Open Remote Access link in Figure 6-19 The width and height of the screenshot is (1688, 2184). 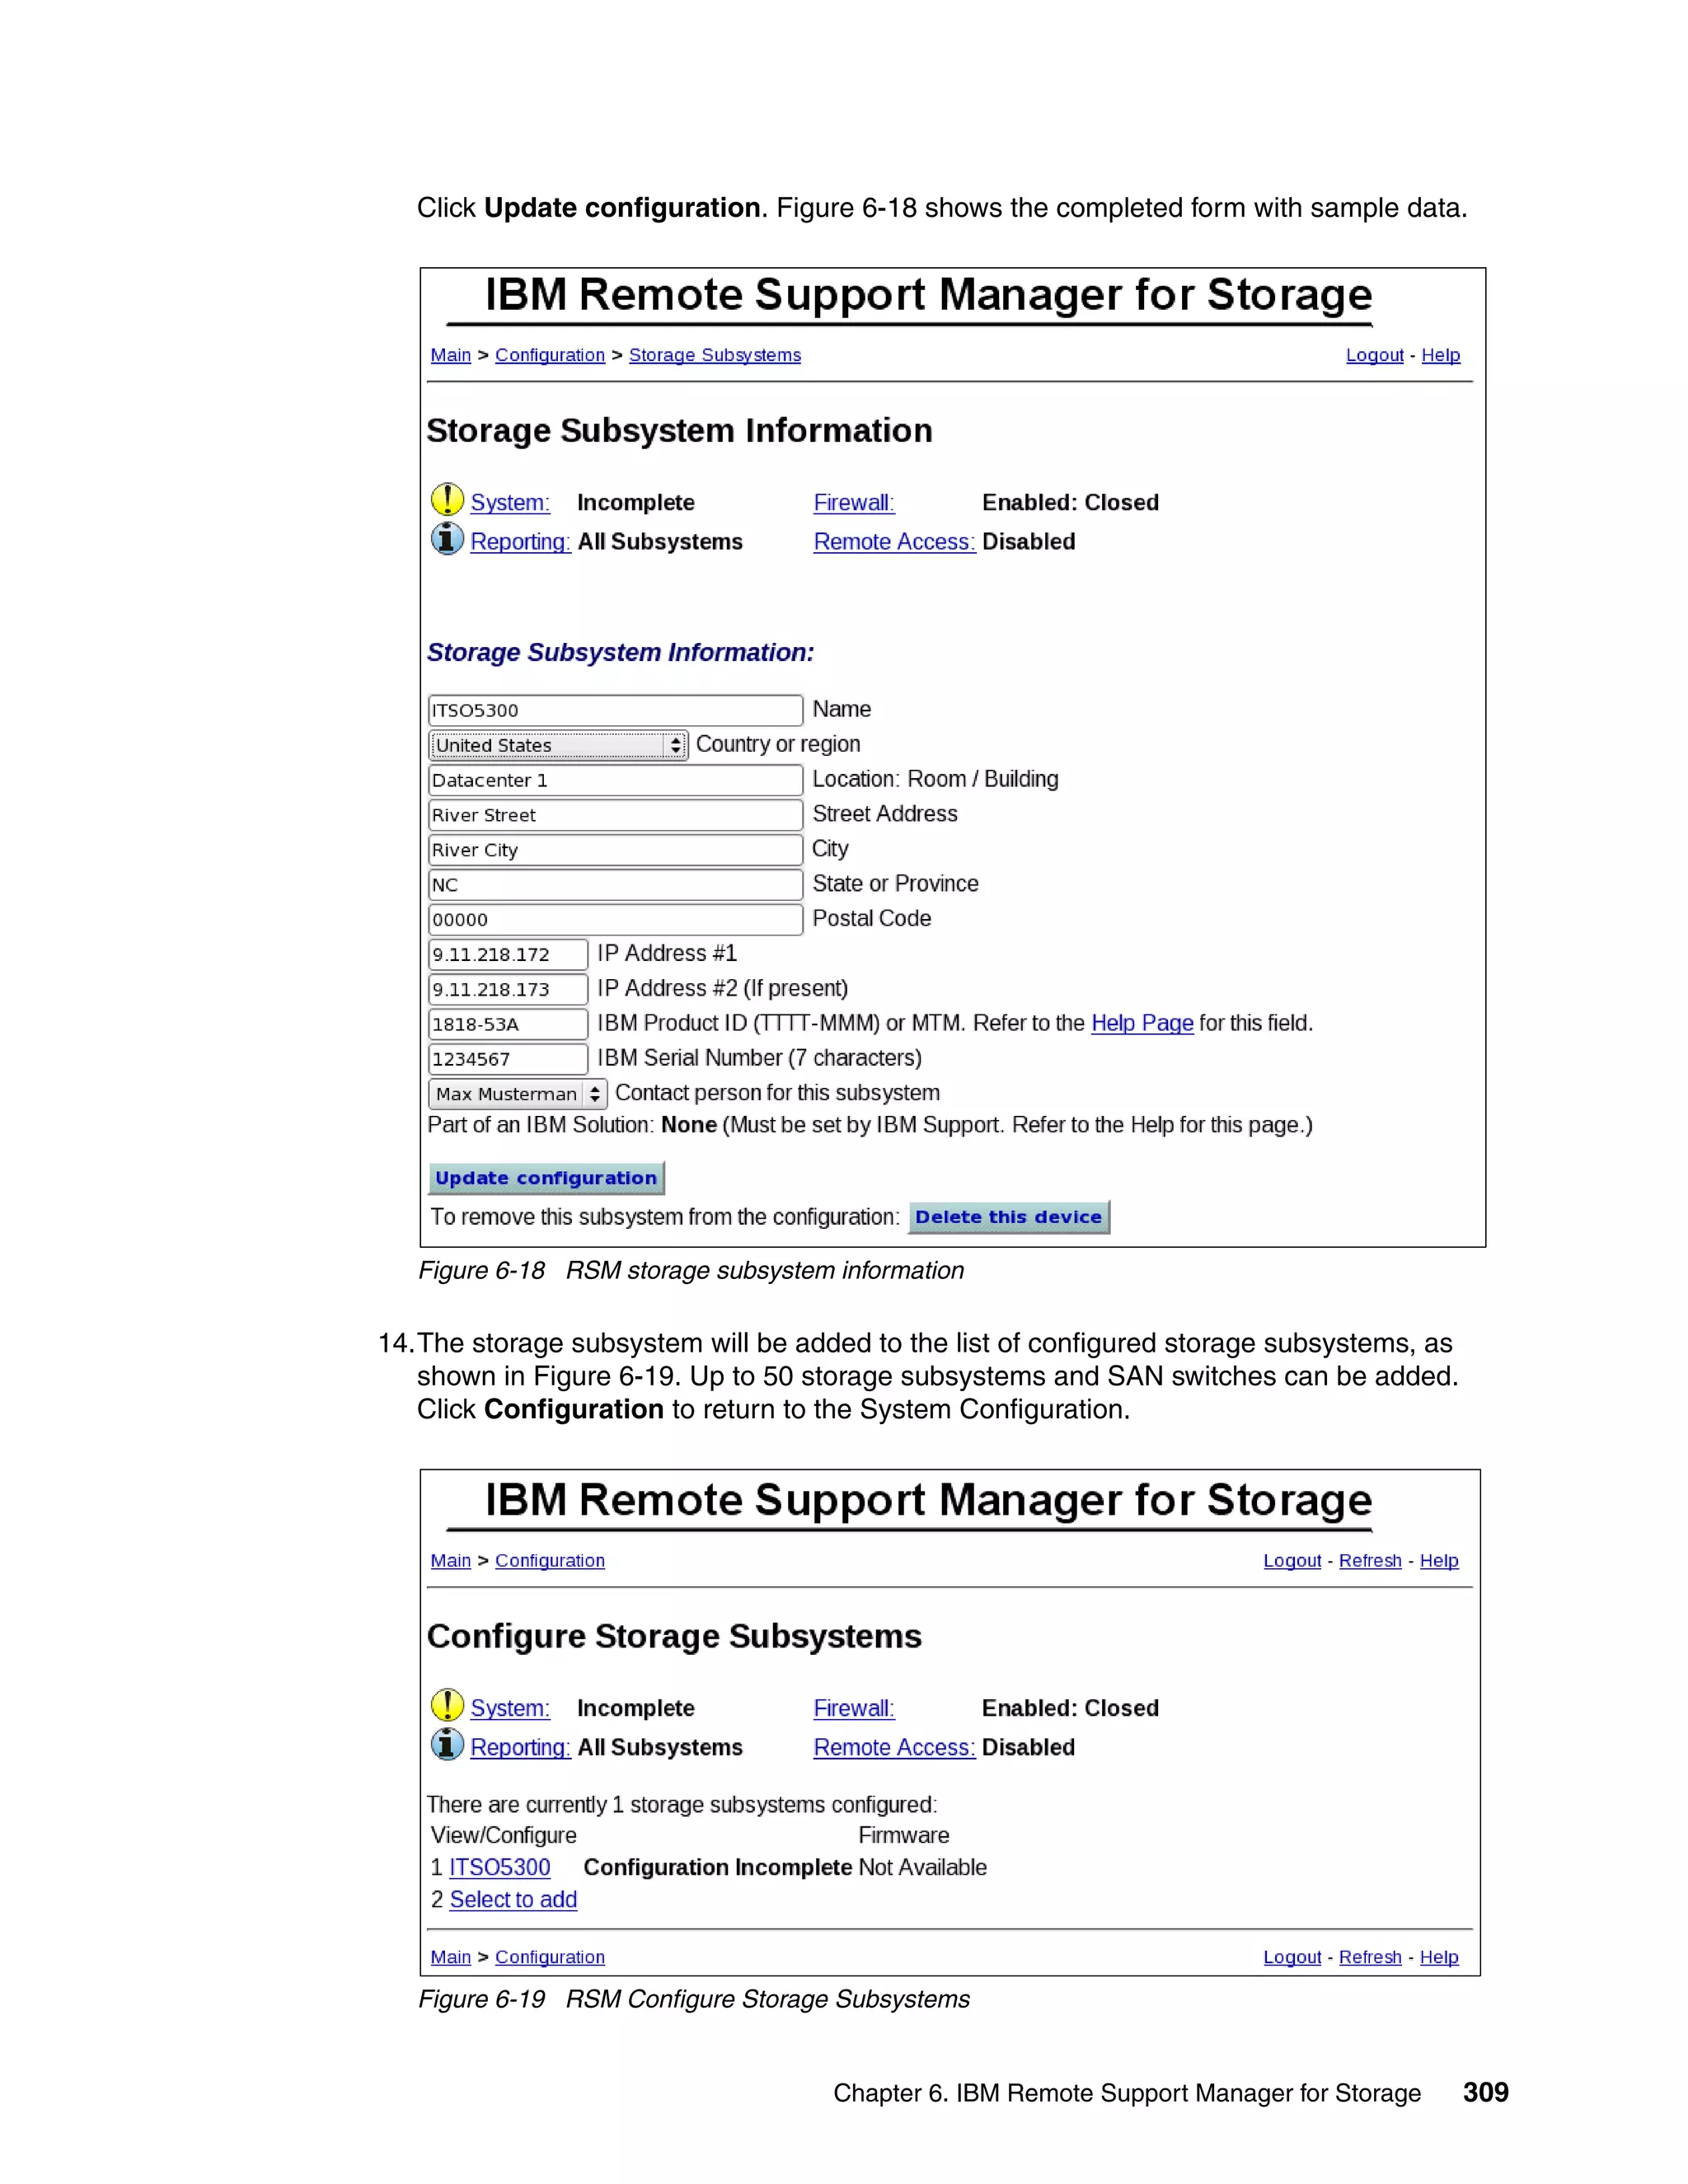tap(894, 1748)
